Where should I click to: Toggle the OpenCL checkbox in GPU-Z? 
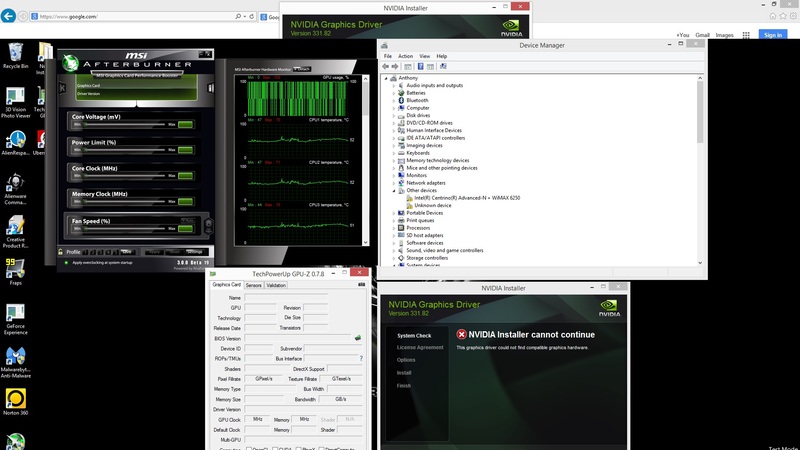pyautogui.click(x=249, y=448)
